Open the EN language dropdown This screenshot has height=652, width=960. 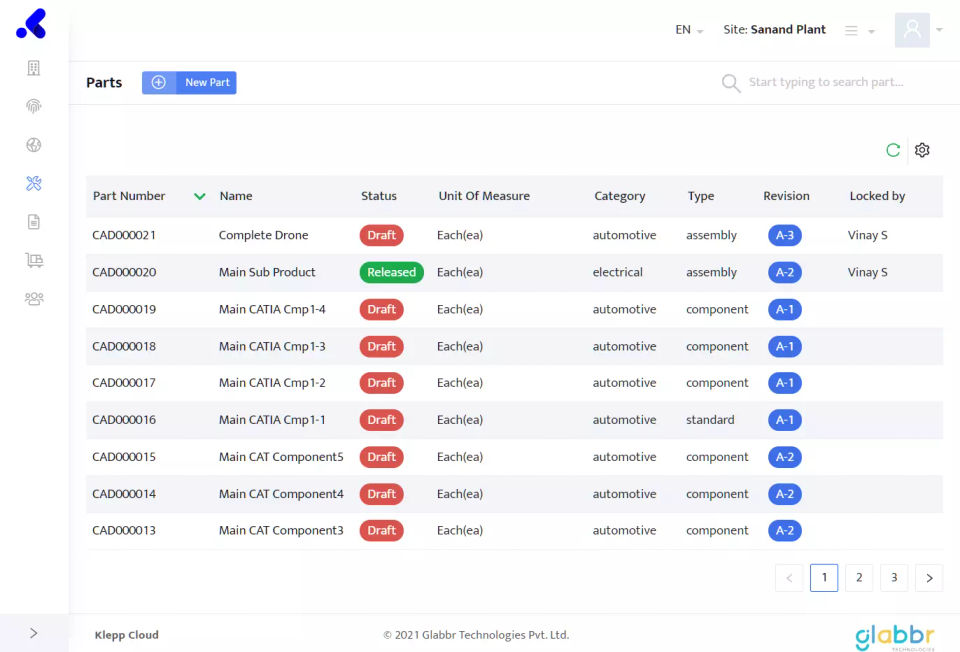[689, 30]
